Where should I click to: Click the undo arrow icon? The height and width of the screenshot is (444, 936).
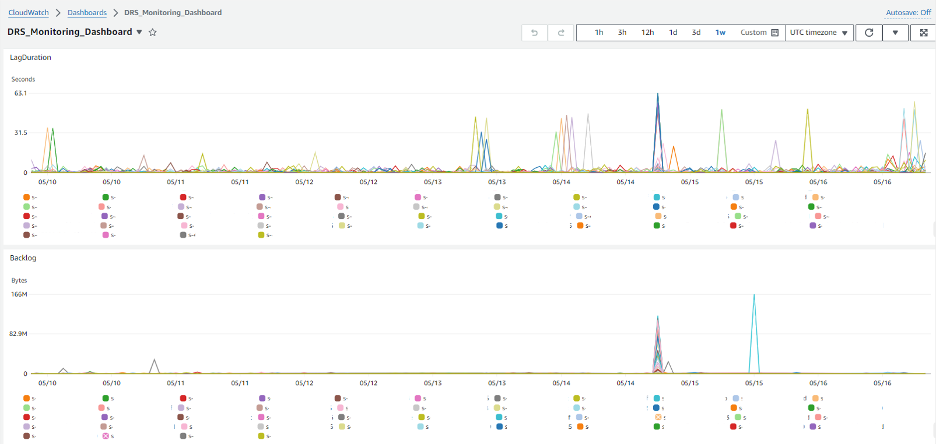pos(535,33)
